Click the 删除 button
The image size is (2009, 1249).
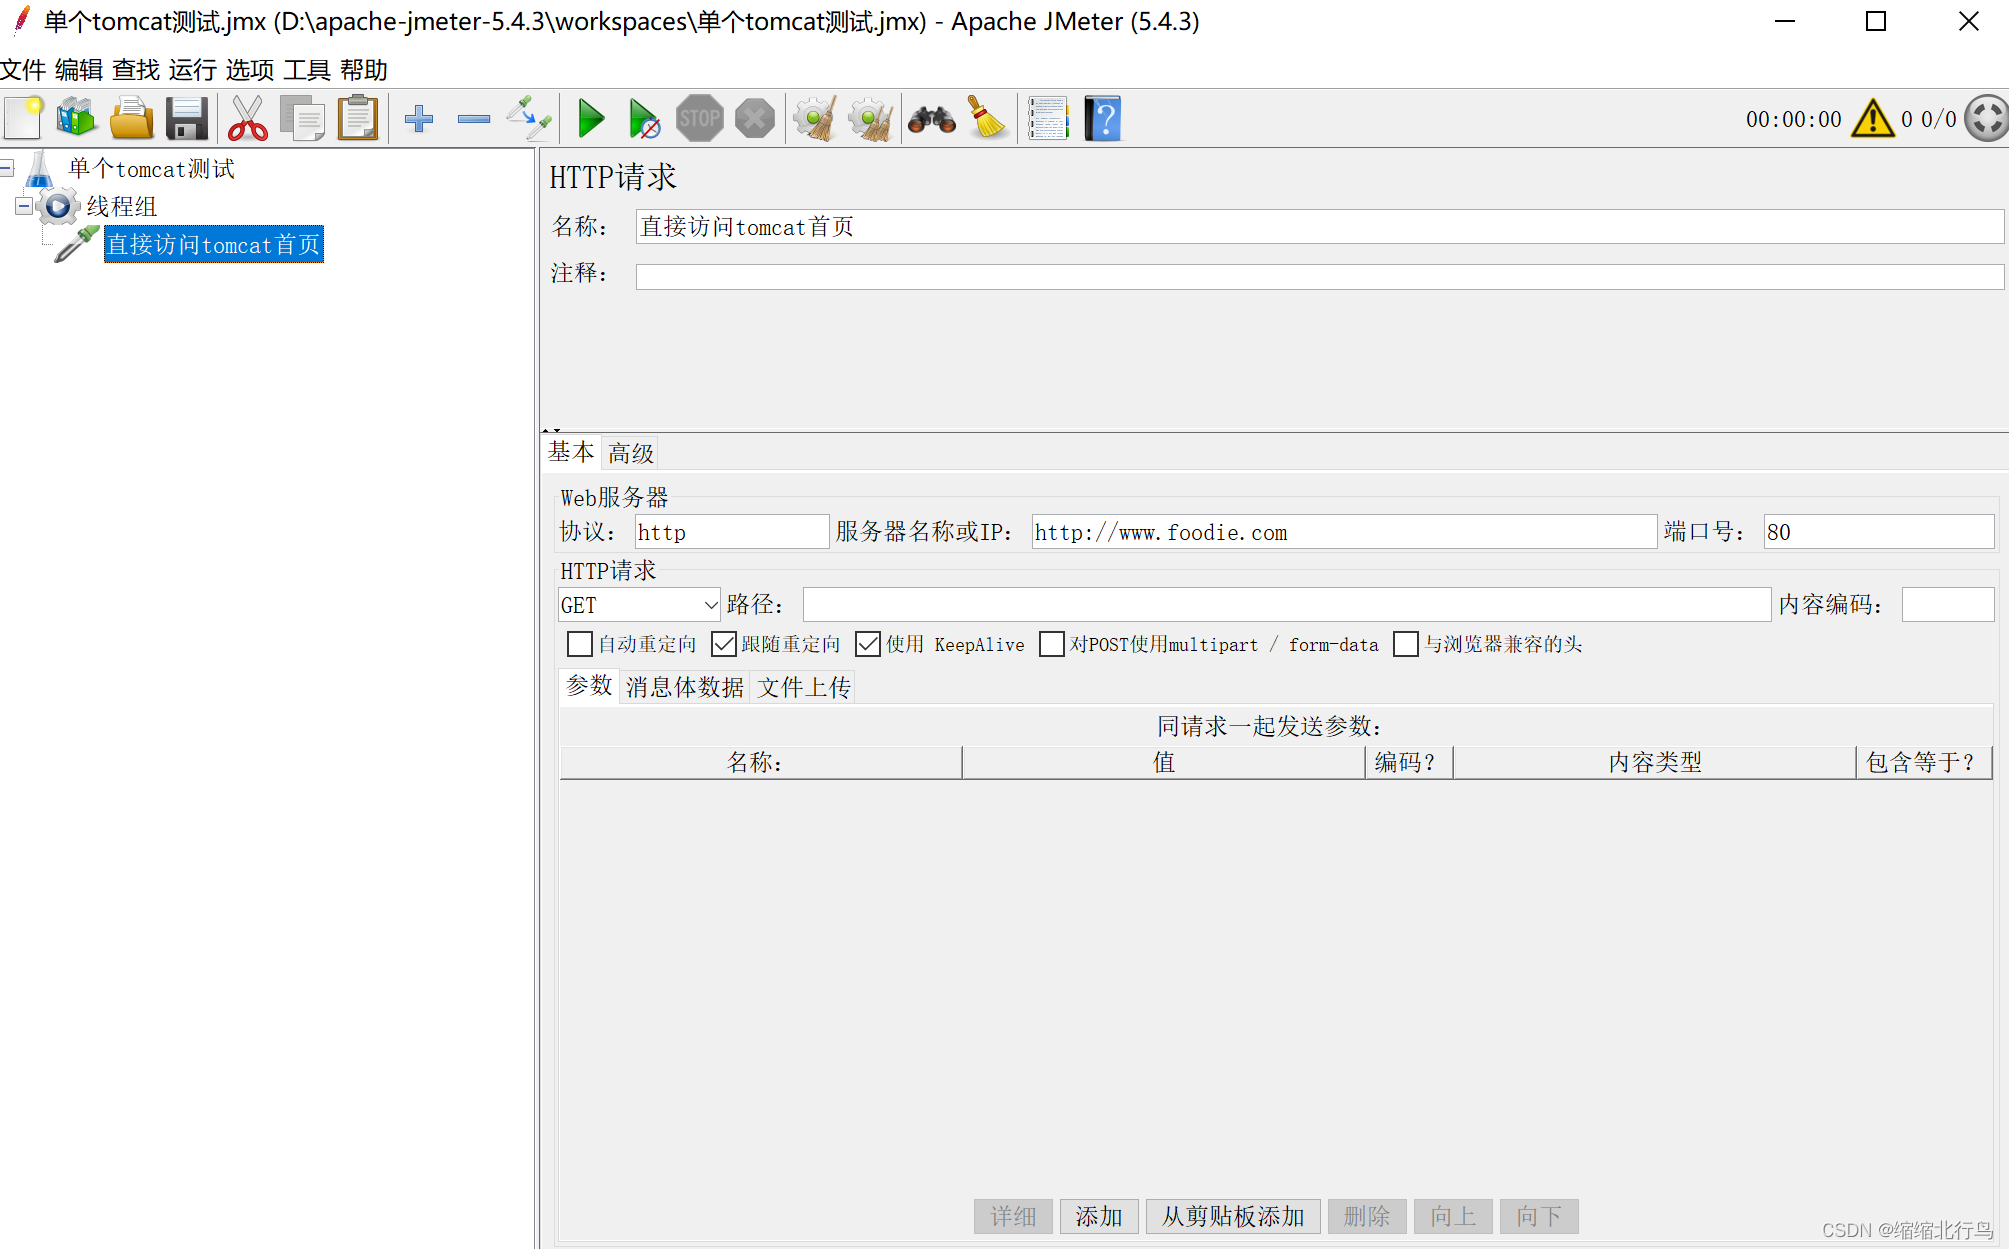(1367, 1216)
